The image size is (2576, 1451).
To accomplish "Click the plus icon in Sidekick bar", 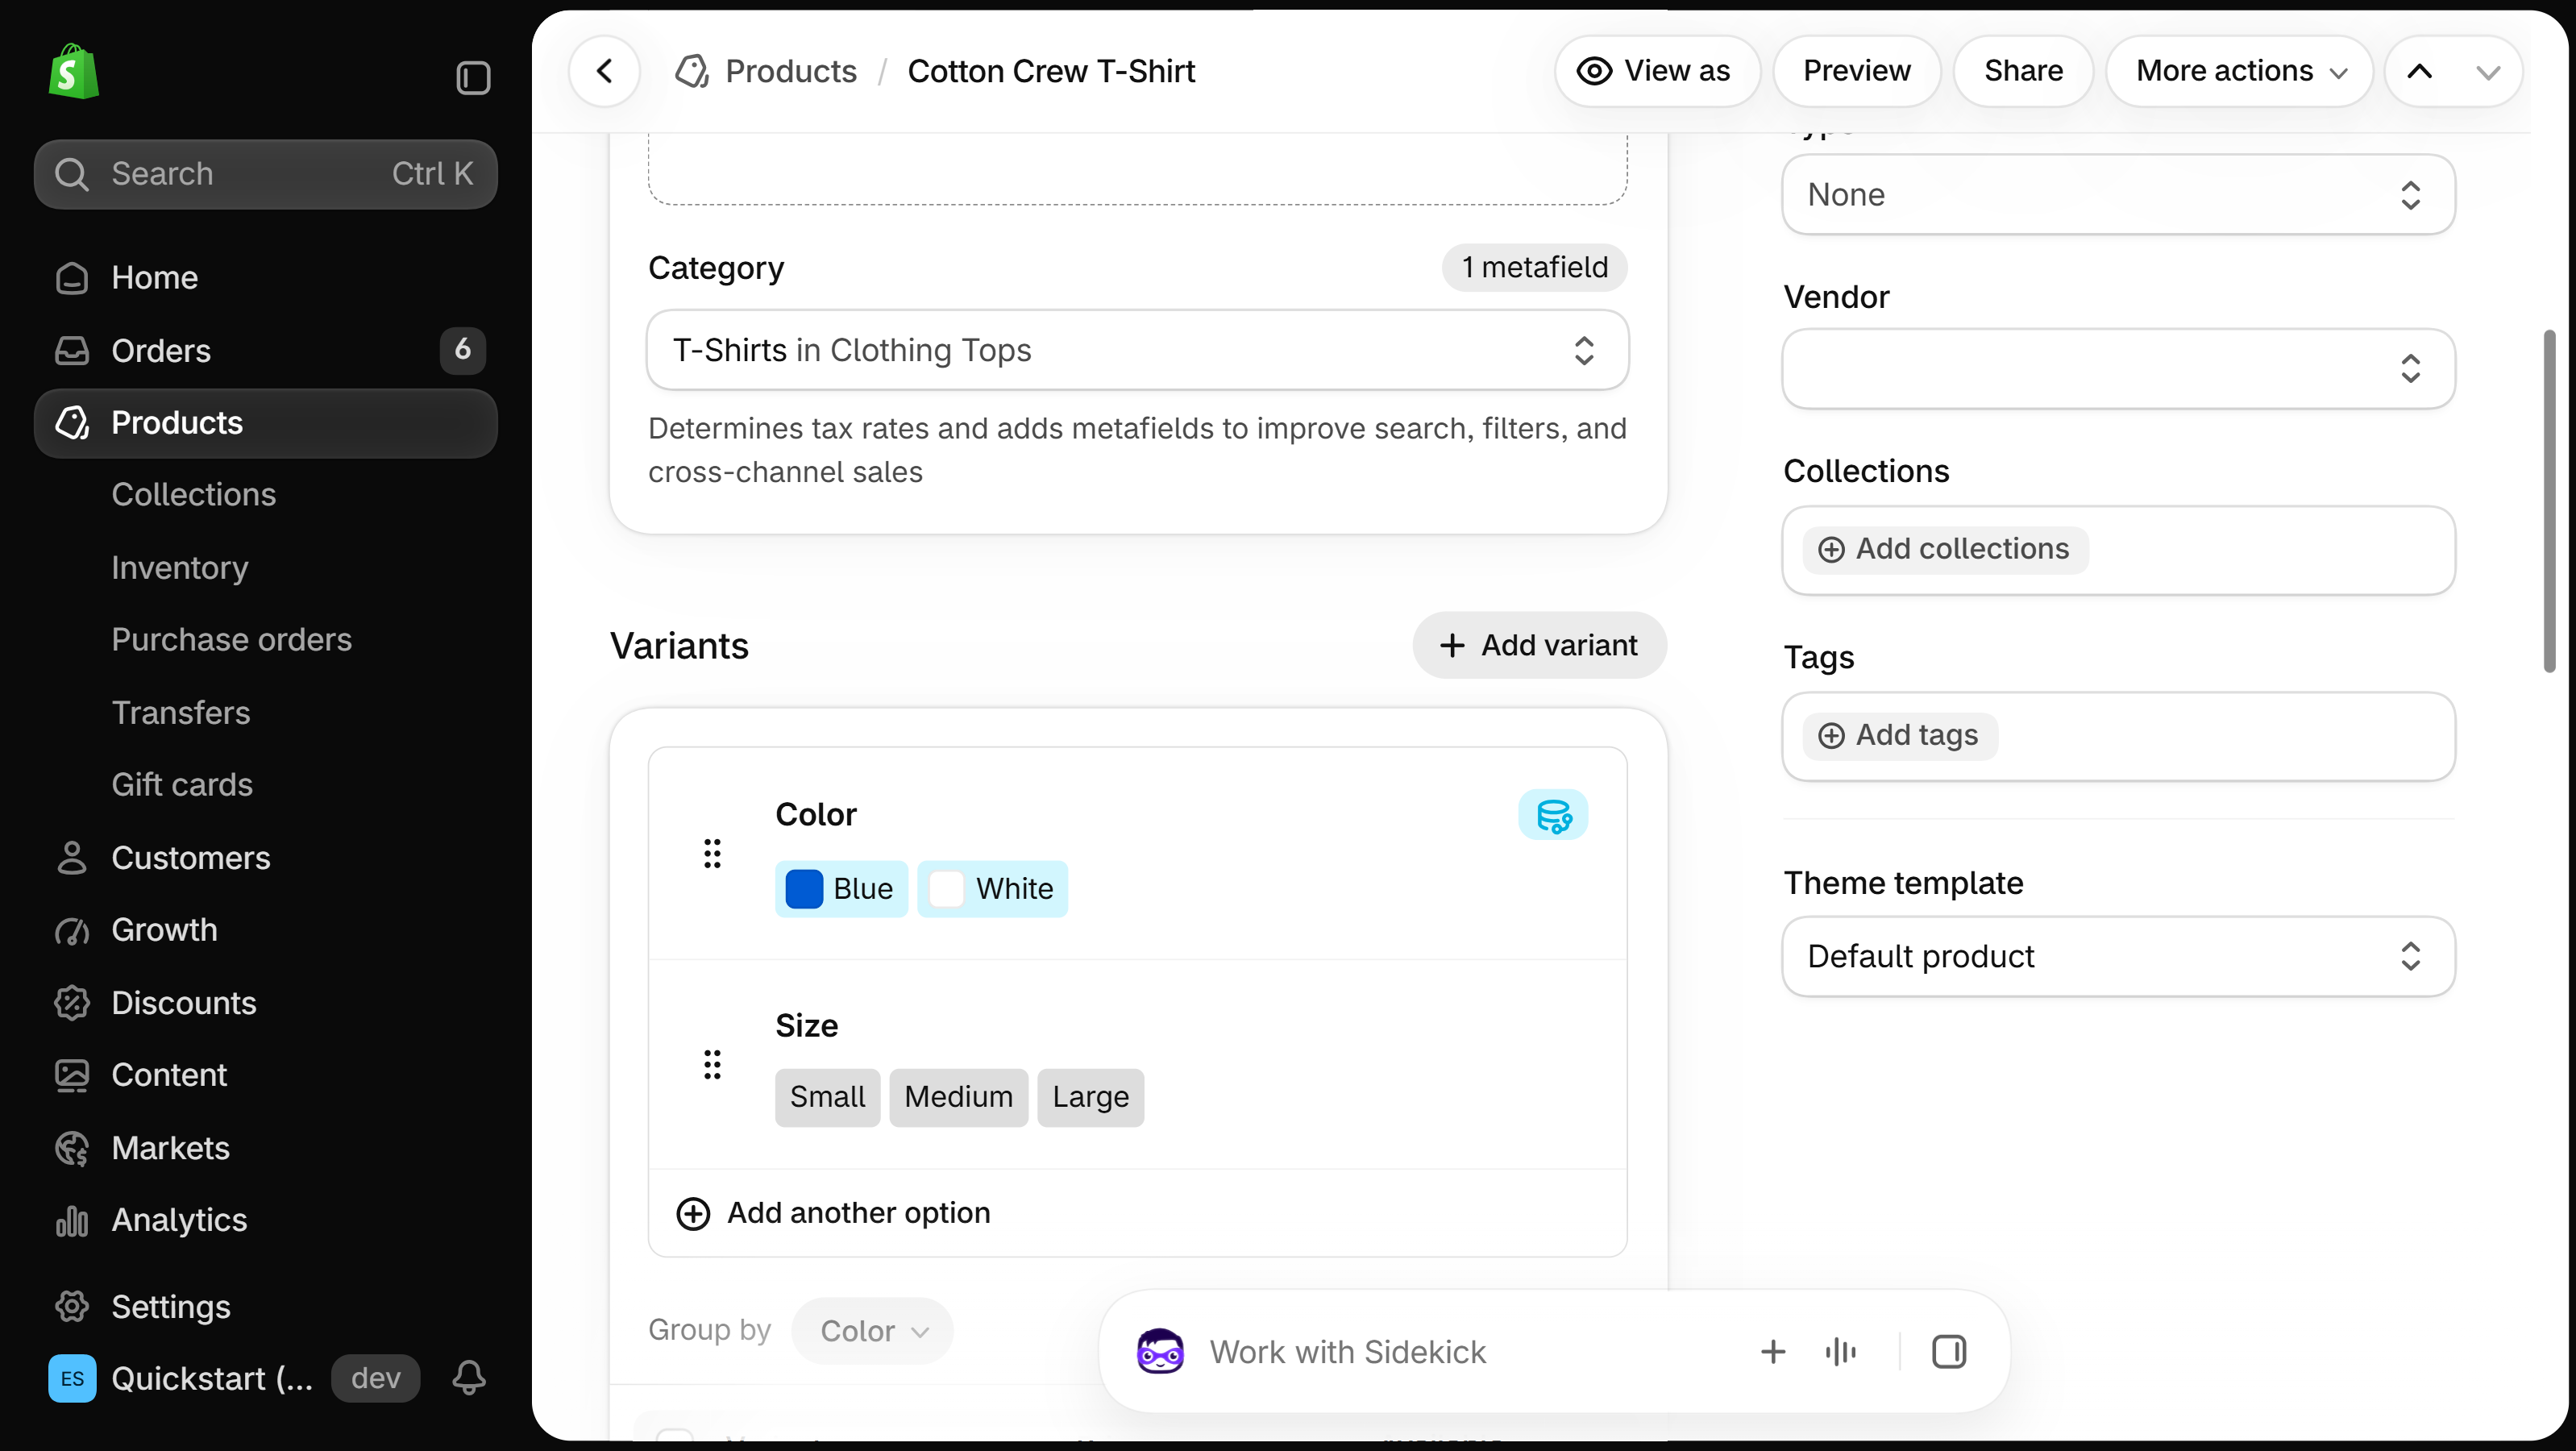I will tap(1773, 1352).
